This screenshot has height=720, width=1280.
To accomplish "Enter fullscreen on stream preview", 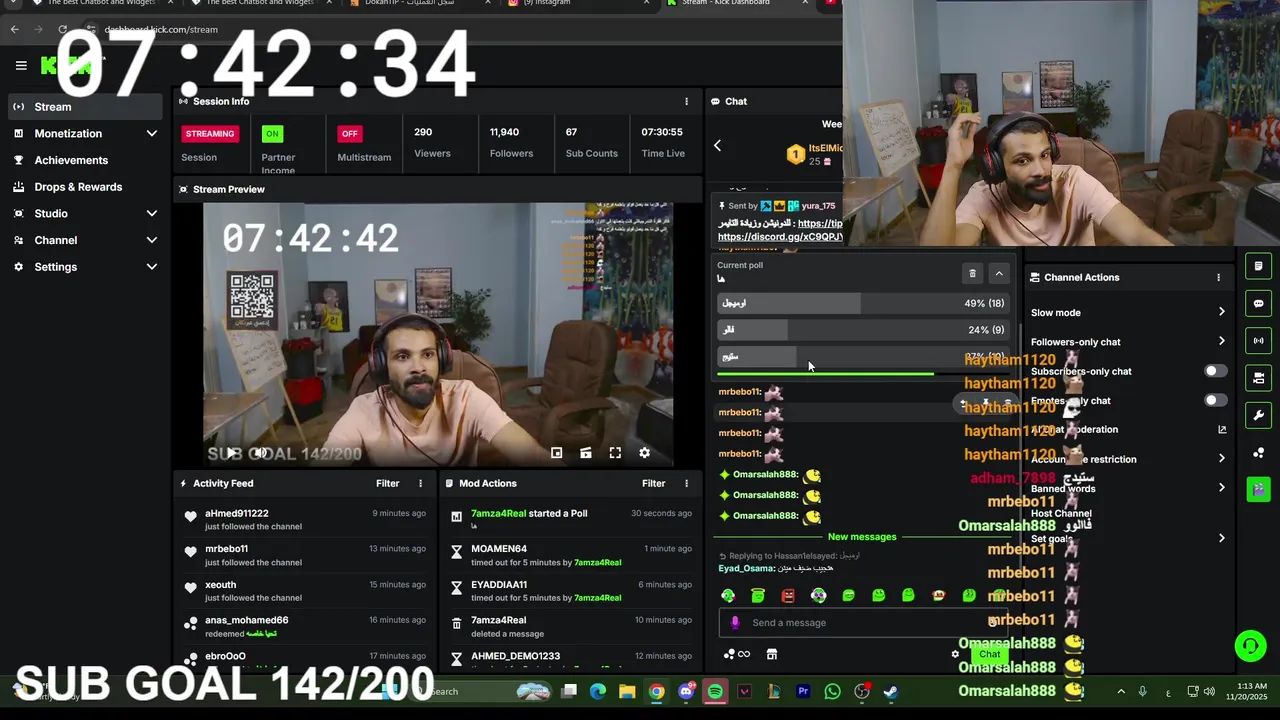I will (x=615, y=453).
